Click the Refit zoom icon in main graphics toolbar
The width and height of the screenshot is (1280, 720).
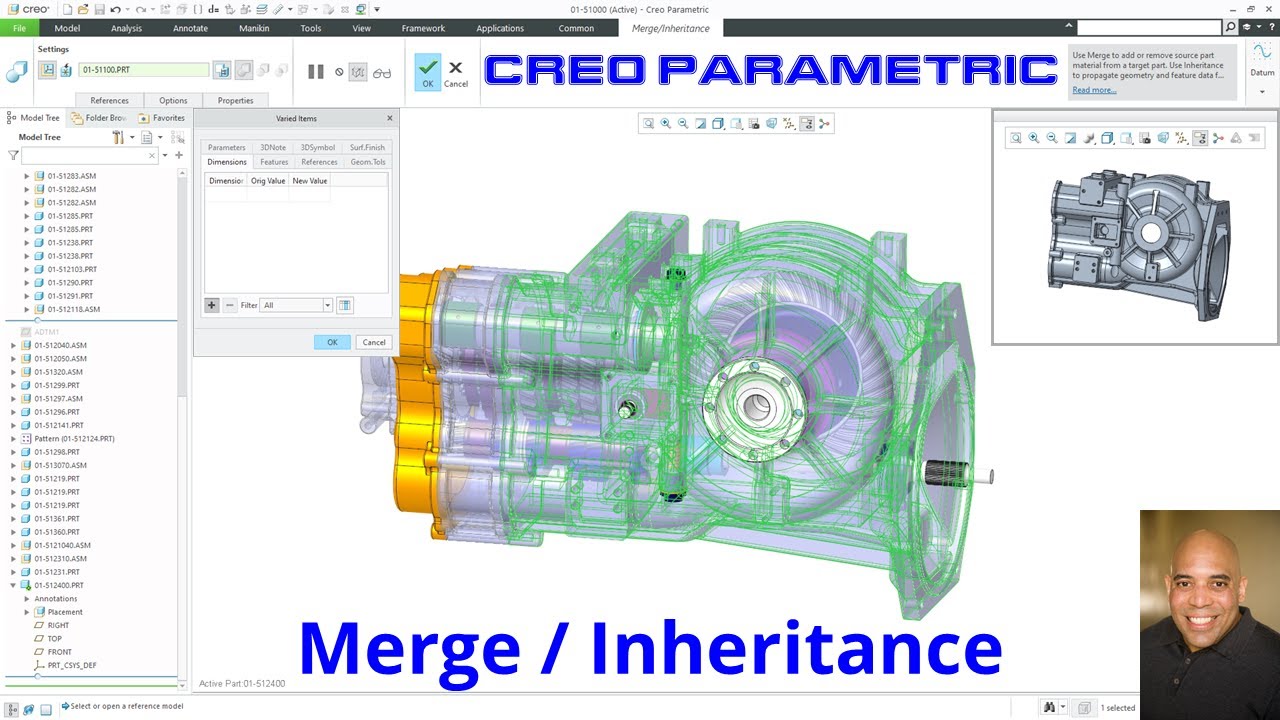click(648, 123)
